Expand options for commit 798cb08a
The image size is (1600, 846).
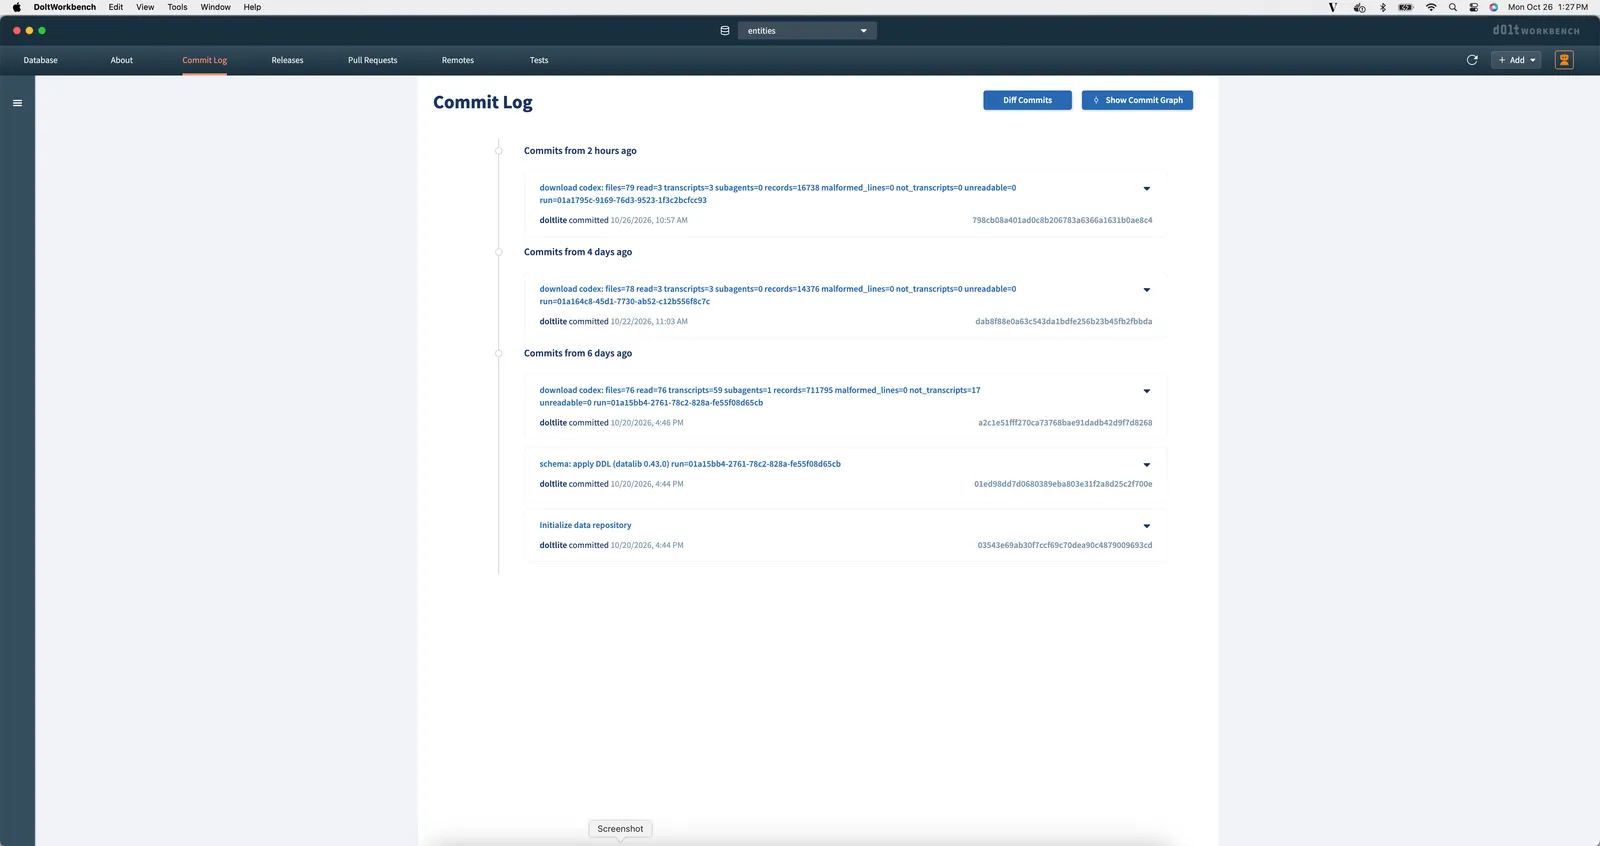coord(1147,189)
